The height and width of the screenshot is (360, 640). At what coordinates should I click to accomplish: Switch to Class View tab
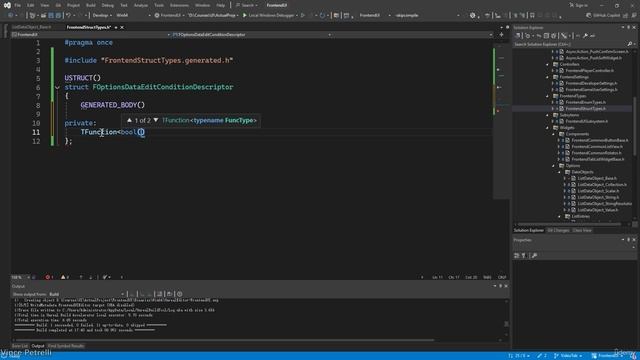coord(582,231)
